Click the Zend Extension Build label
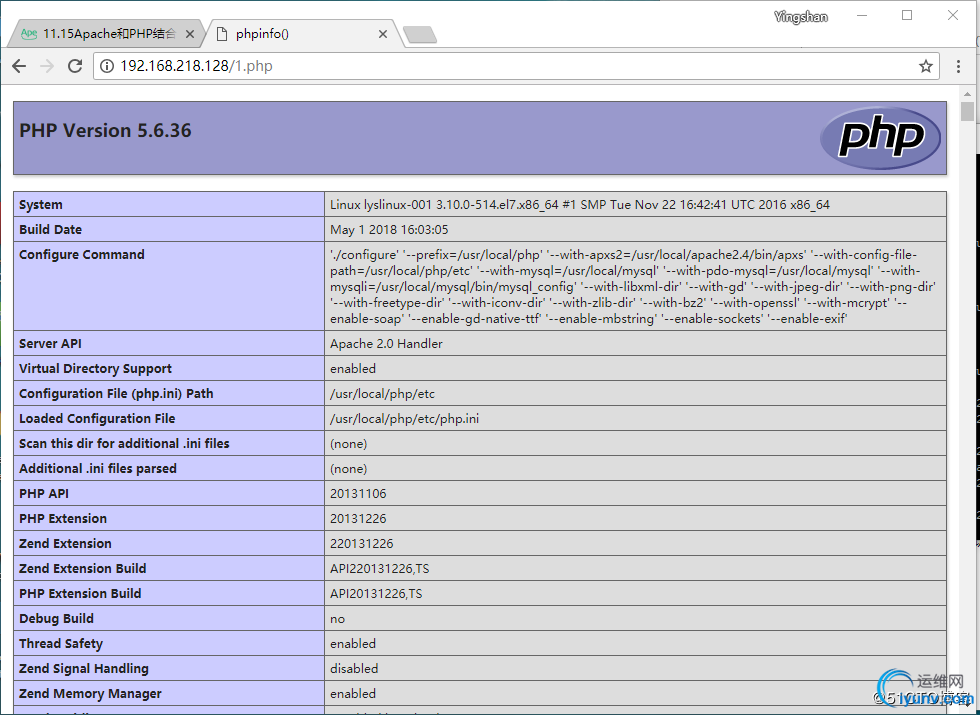 82,568
